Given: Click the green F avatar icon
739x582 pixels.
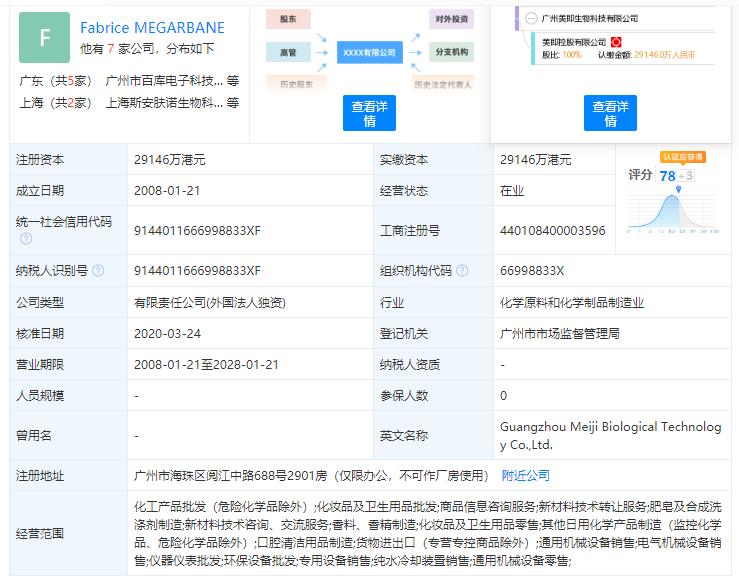Looking at the screenshot, I should (44, 37).
